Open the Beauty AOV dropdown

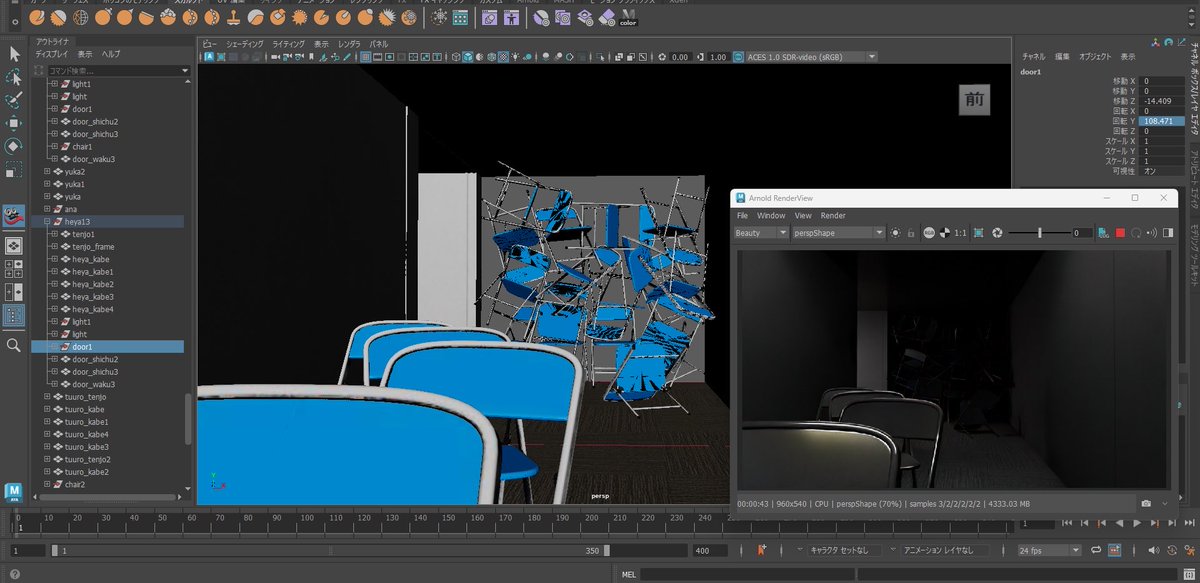tap(761, 233)
